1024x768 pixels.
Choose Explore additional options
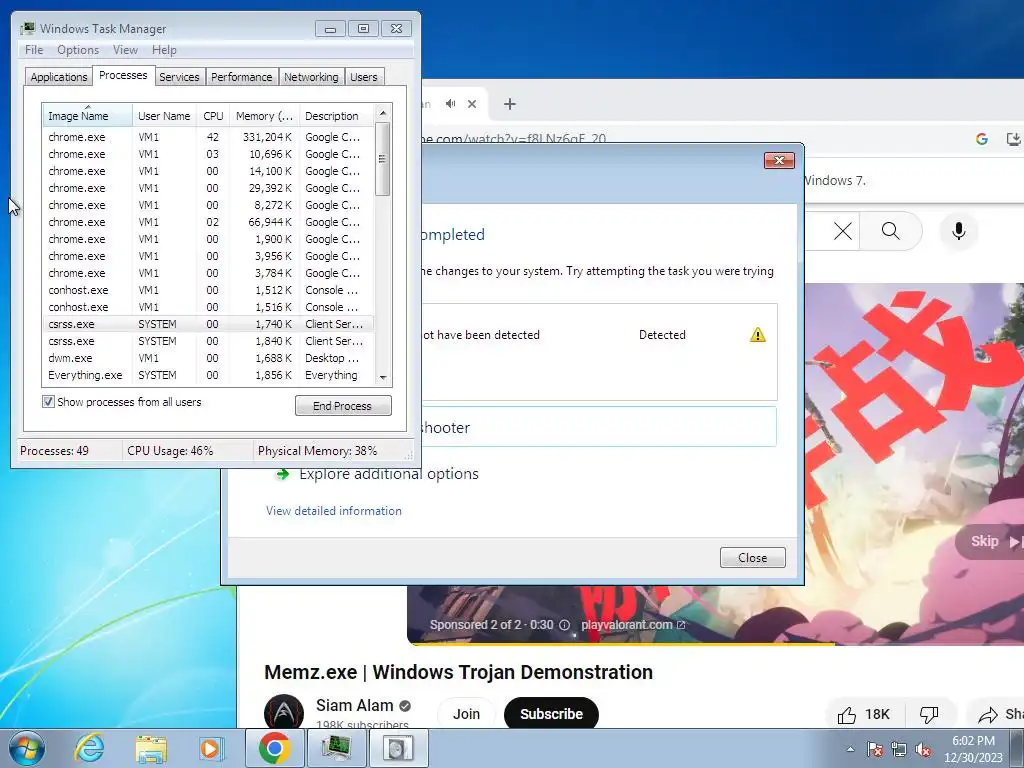coord(389,473)
